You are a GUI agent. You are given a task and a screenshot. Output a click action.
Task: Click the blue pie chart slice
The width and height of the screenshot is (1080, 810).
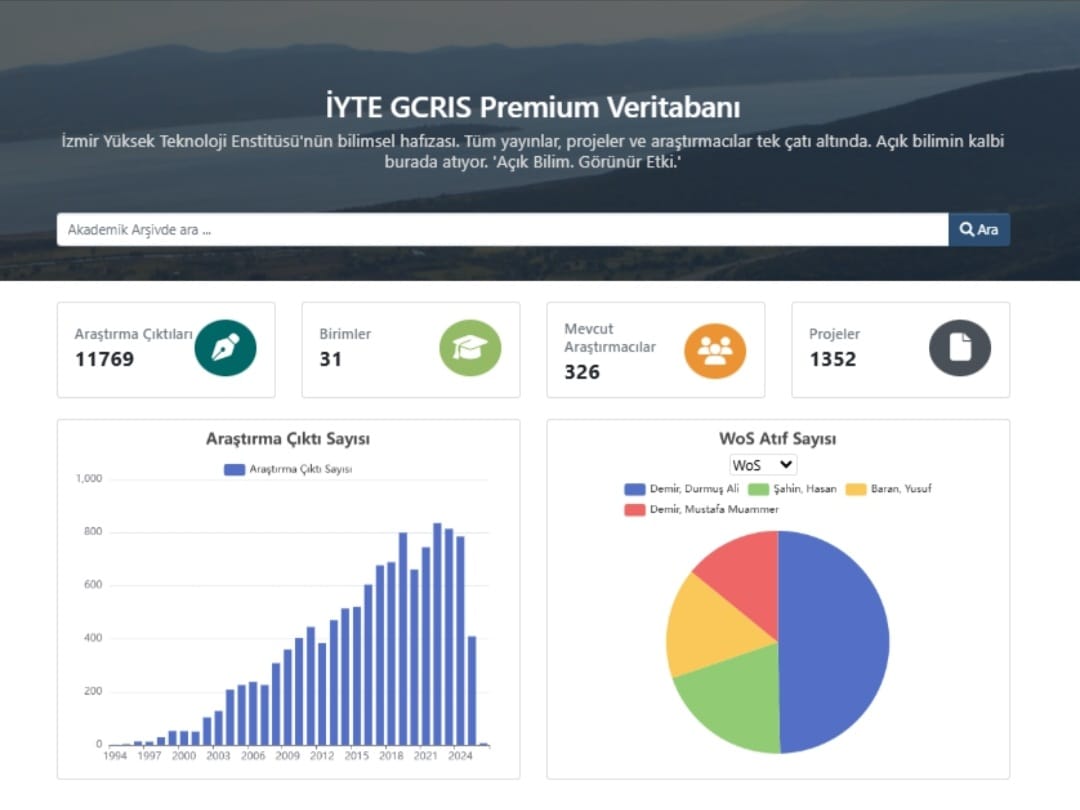(835, 640)
